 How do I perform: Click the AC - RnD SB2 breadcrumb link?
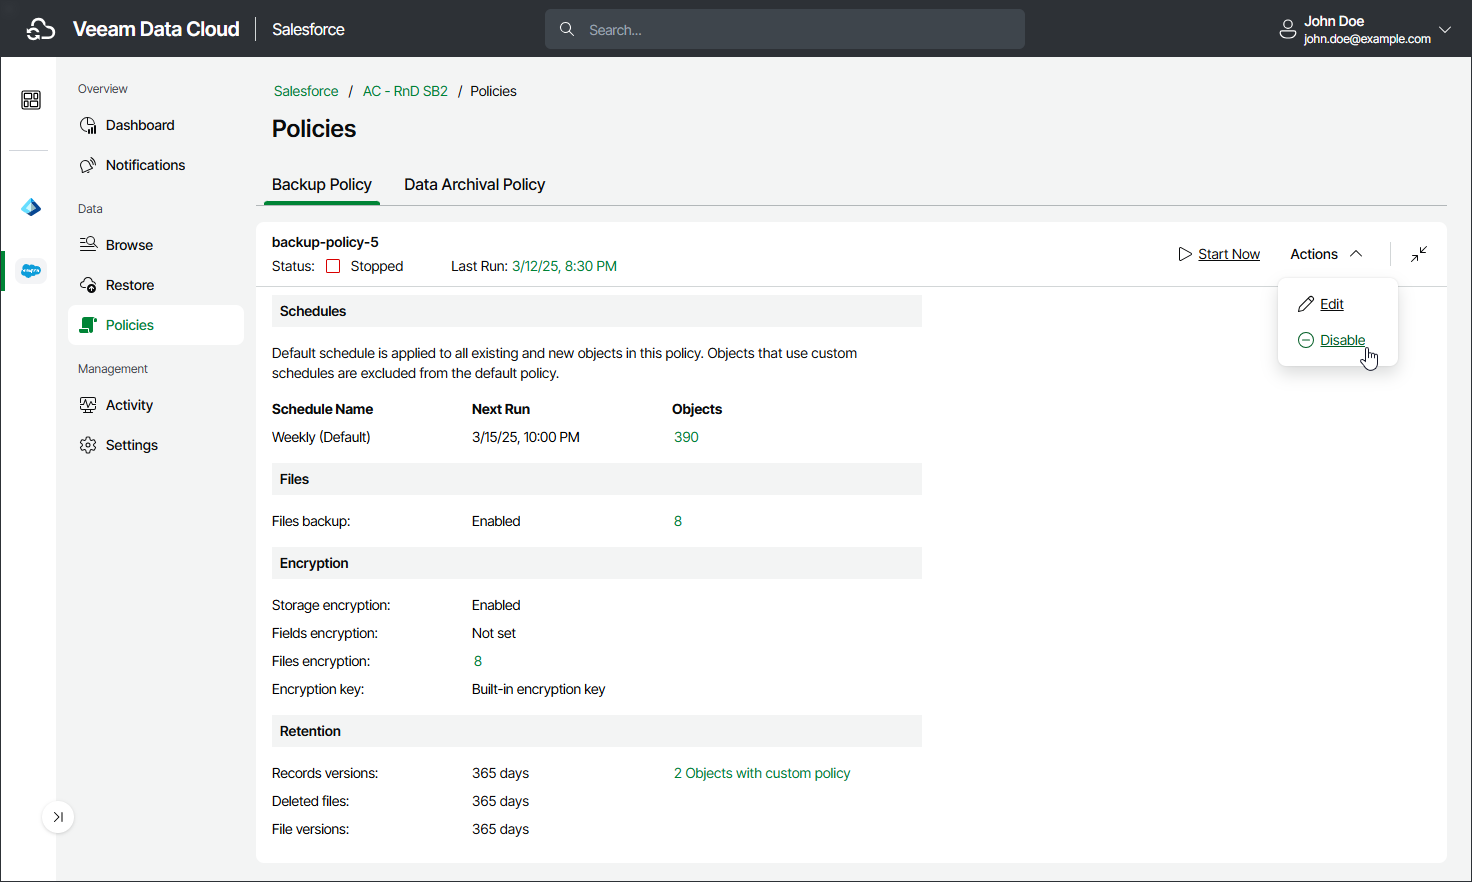(405, 91)
